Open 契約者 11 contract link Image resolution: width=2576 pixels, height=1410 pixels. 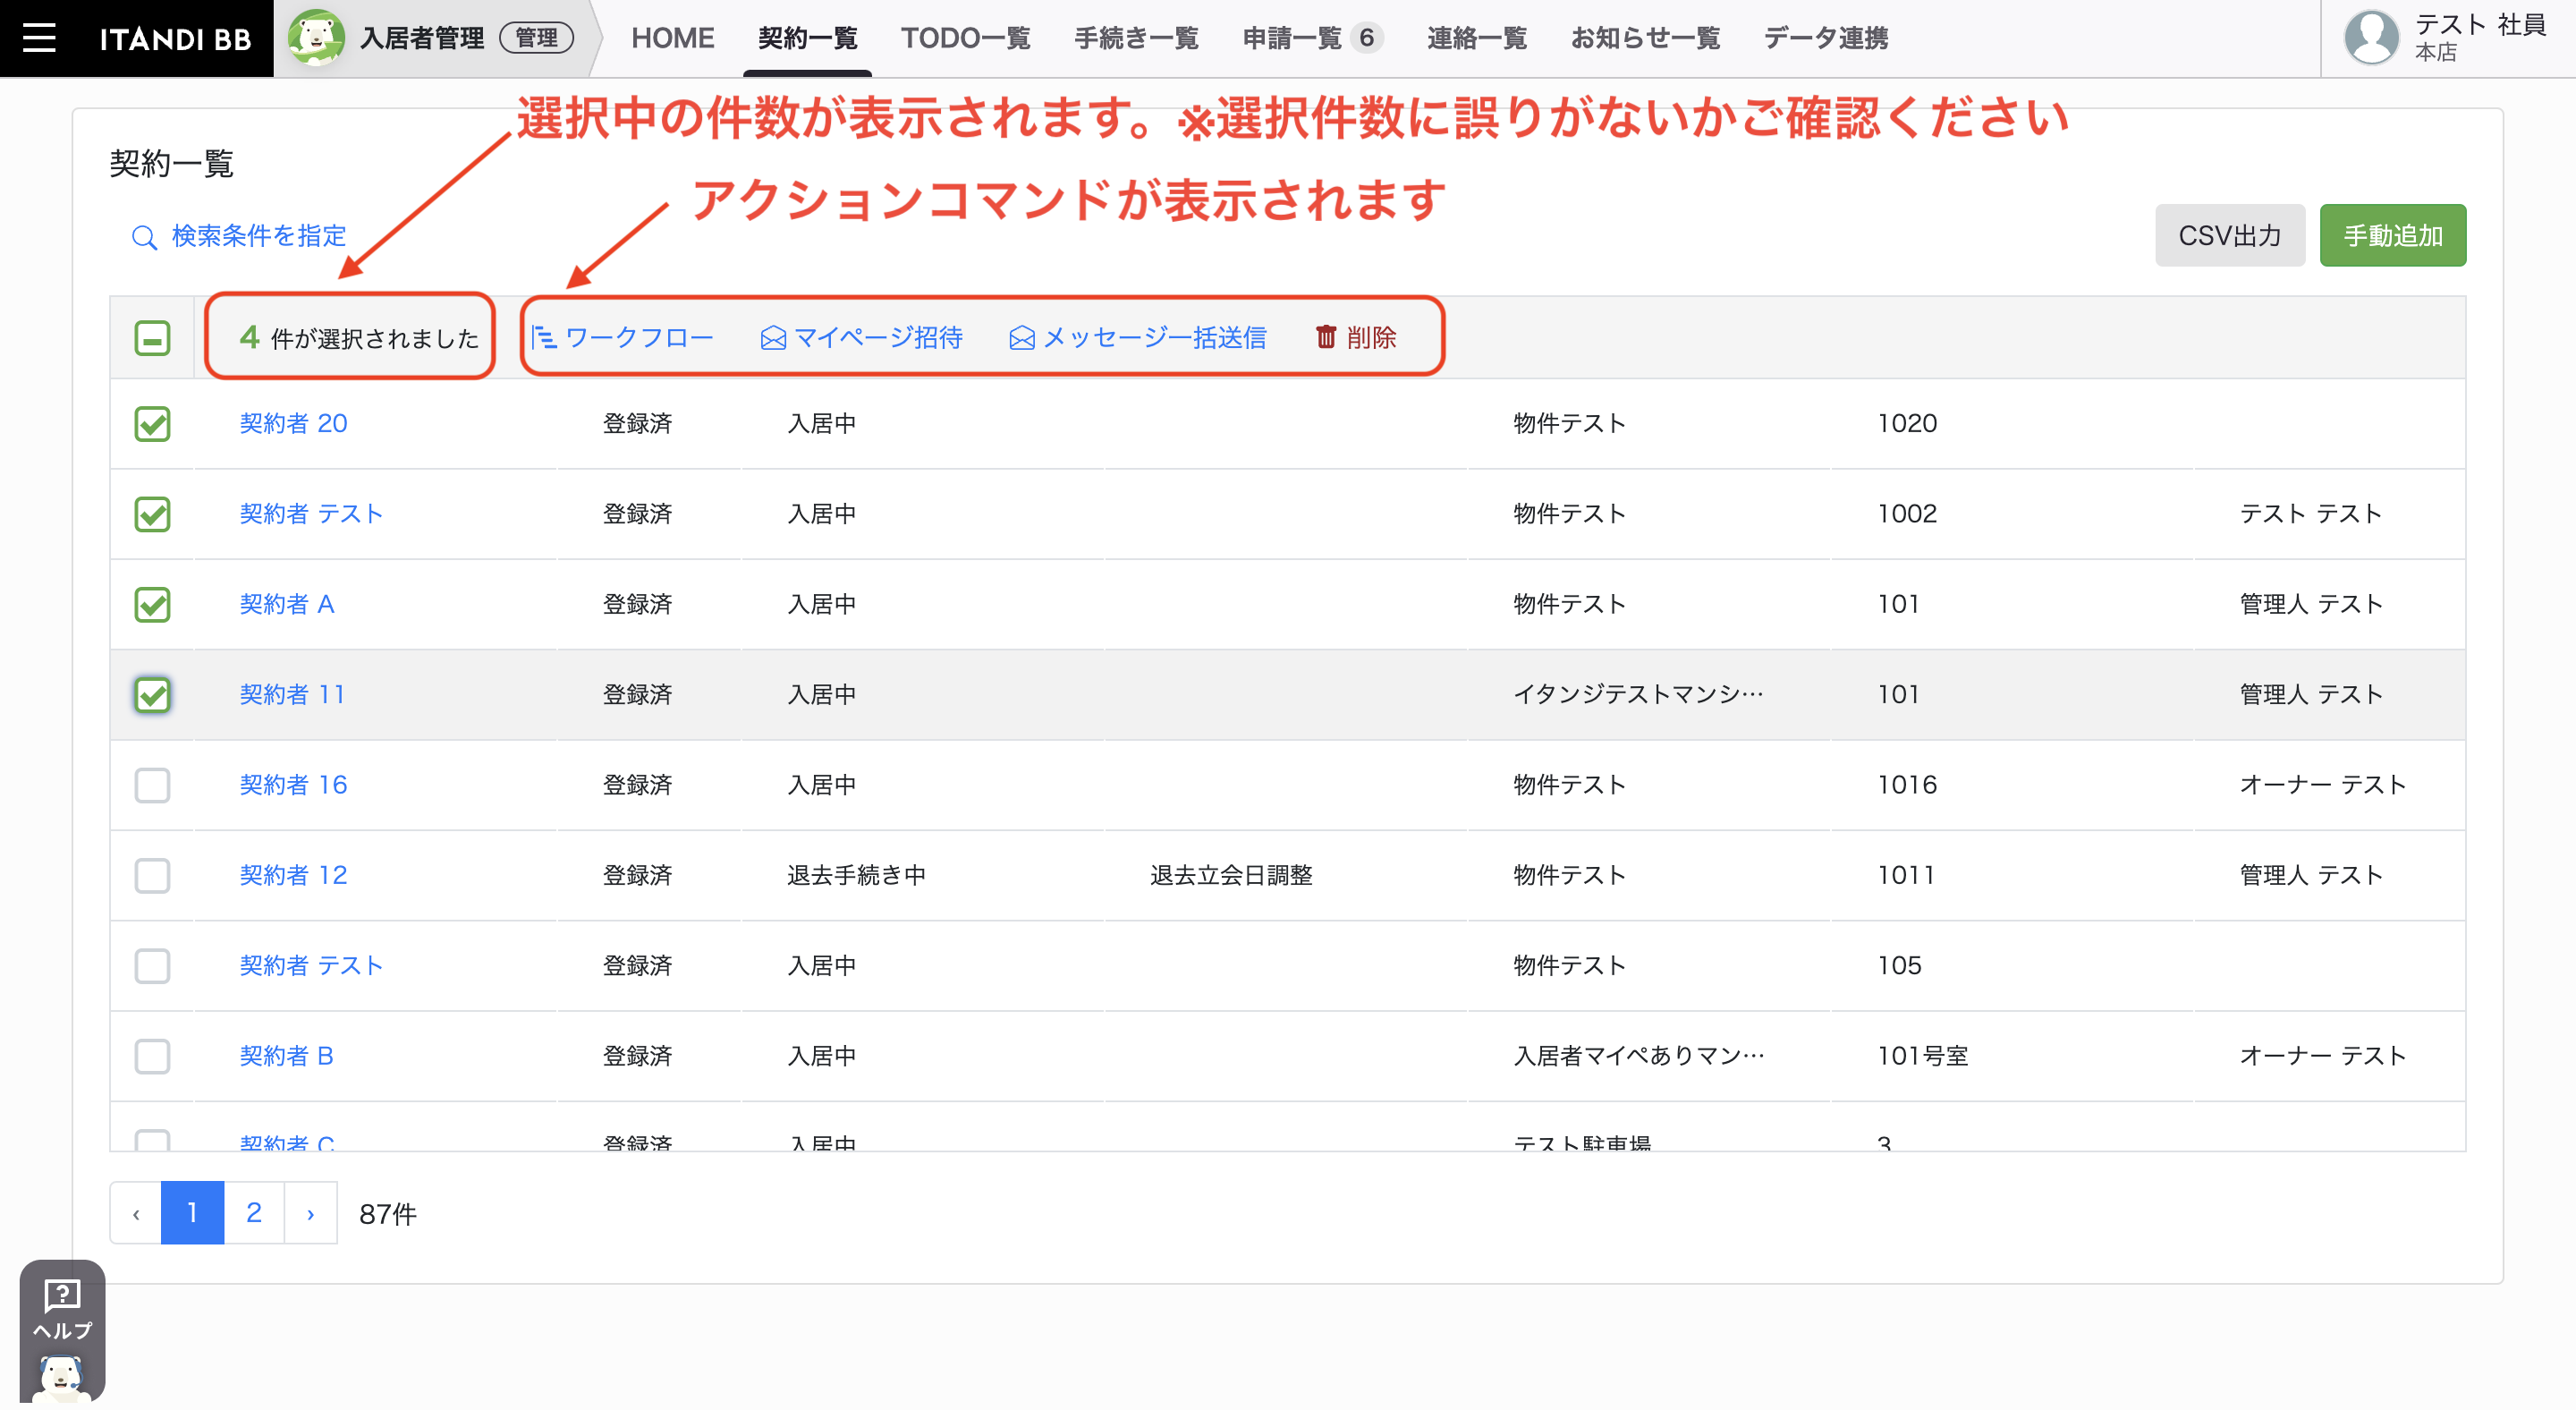(x=292, y=694)
